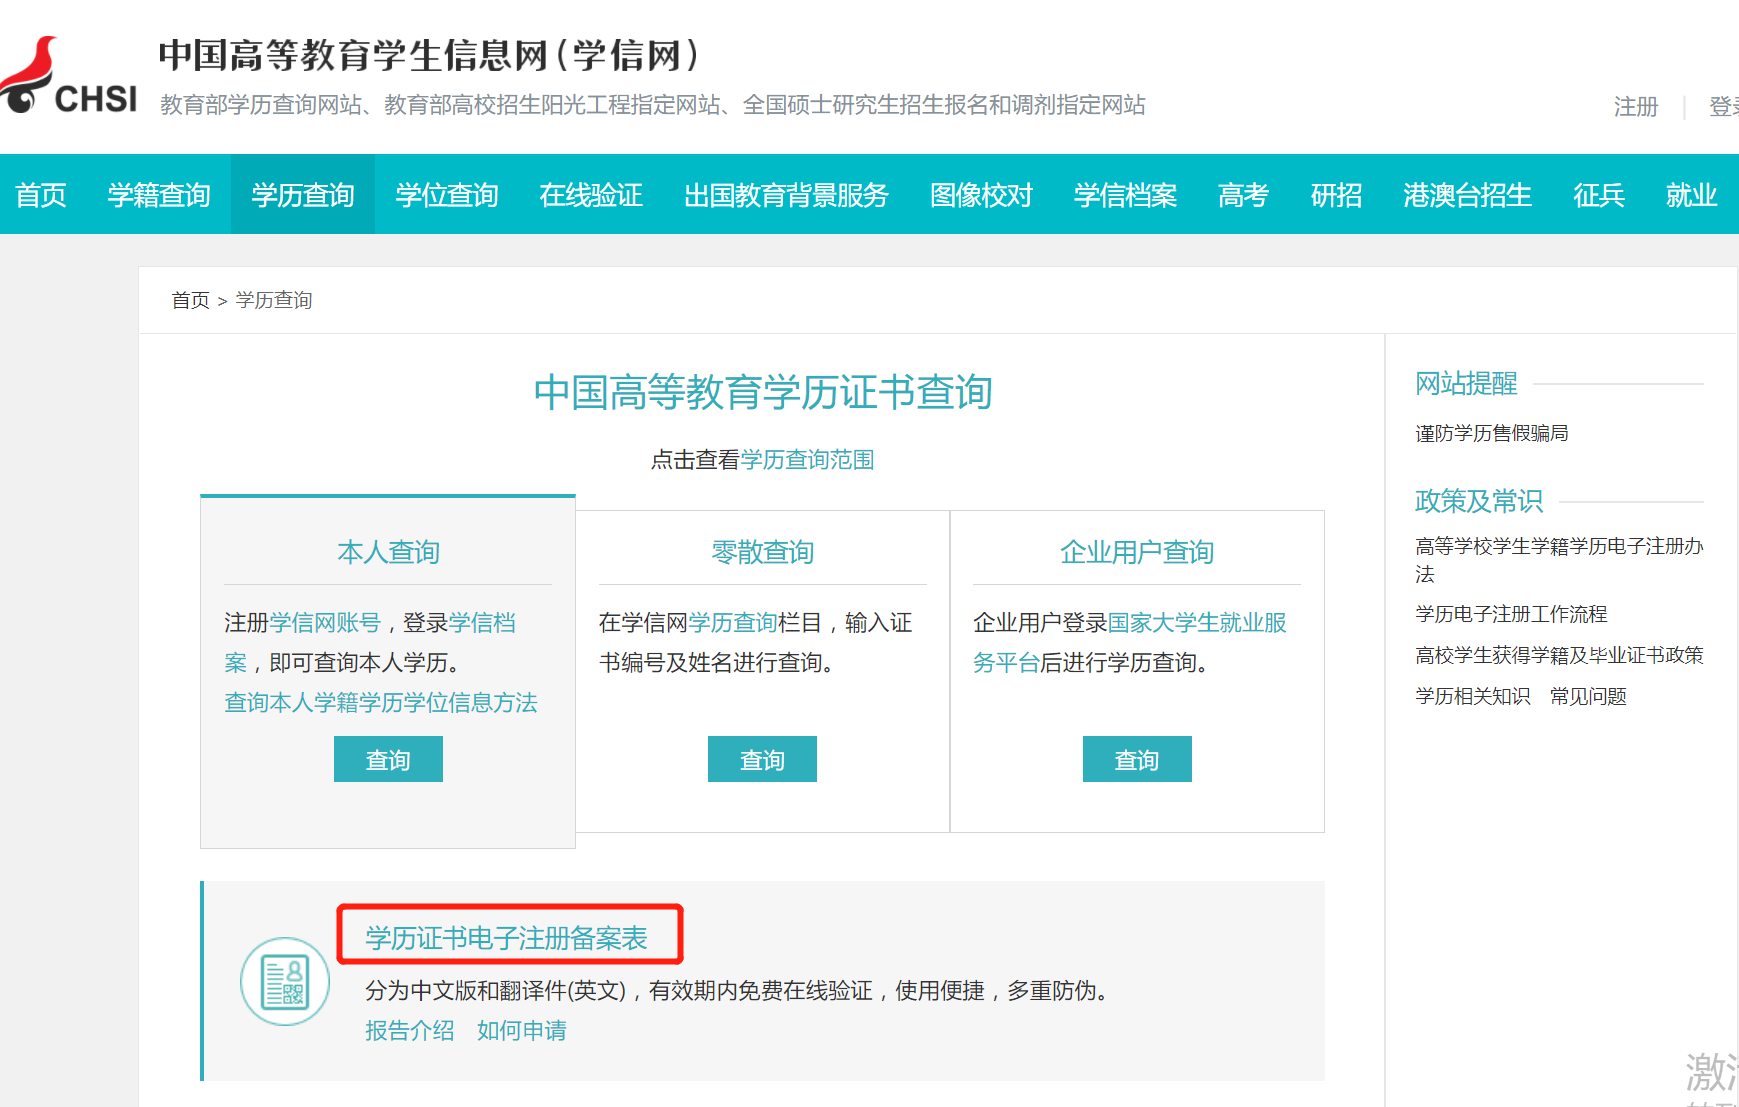Open 征兵 in the navigation bar
This screenshot has height=1107, width=1739.
click(1598, 195)
